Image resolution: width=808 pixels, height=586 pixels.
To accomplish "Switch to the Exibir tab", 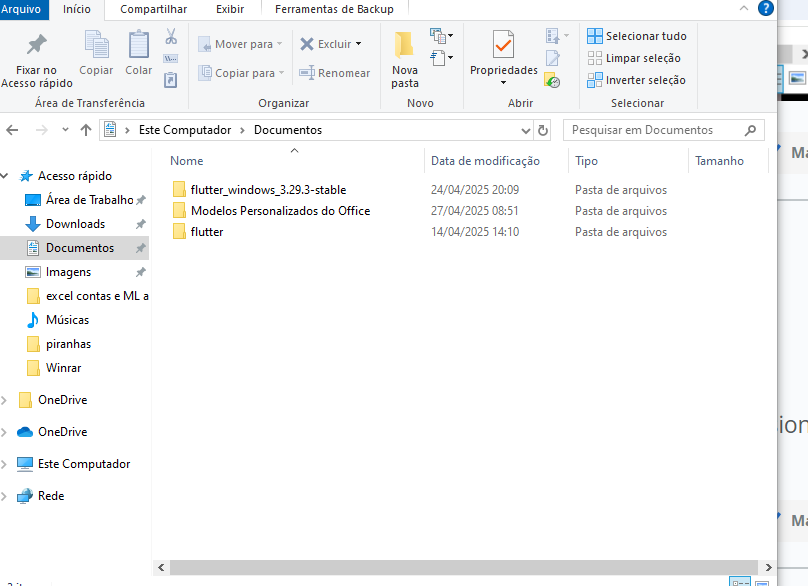I will point(230,9).
